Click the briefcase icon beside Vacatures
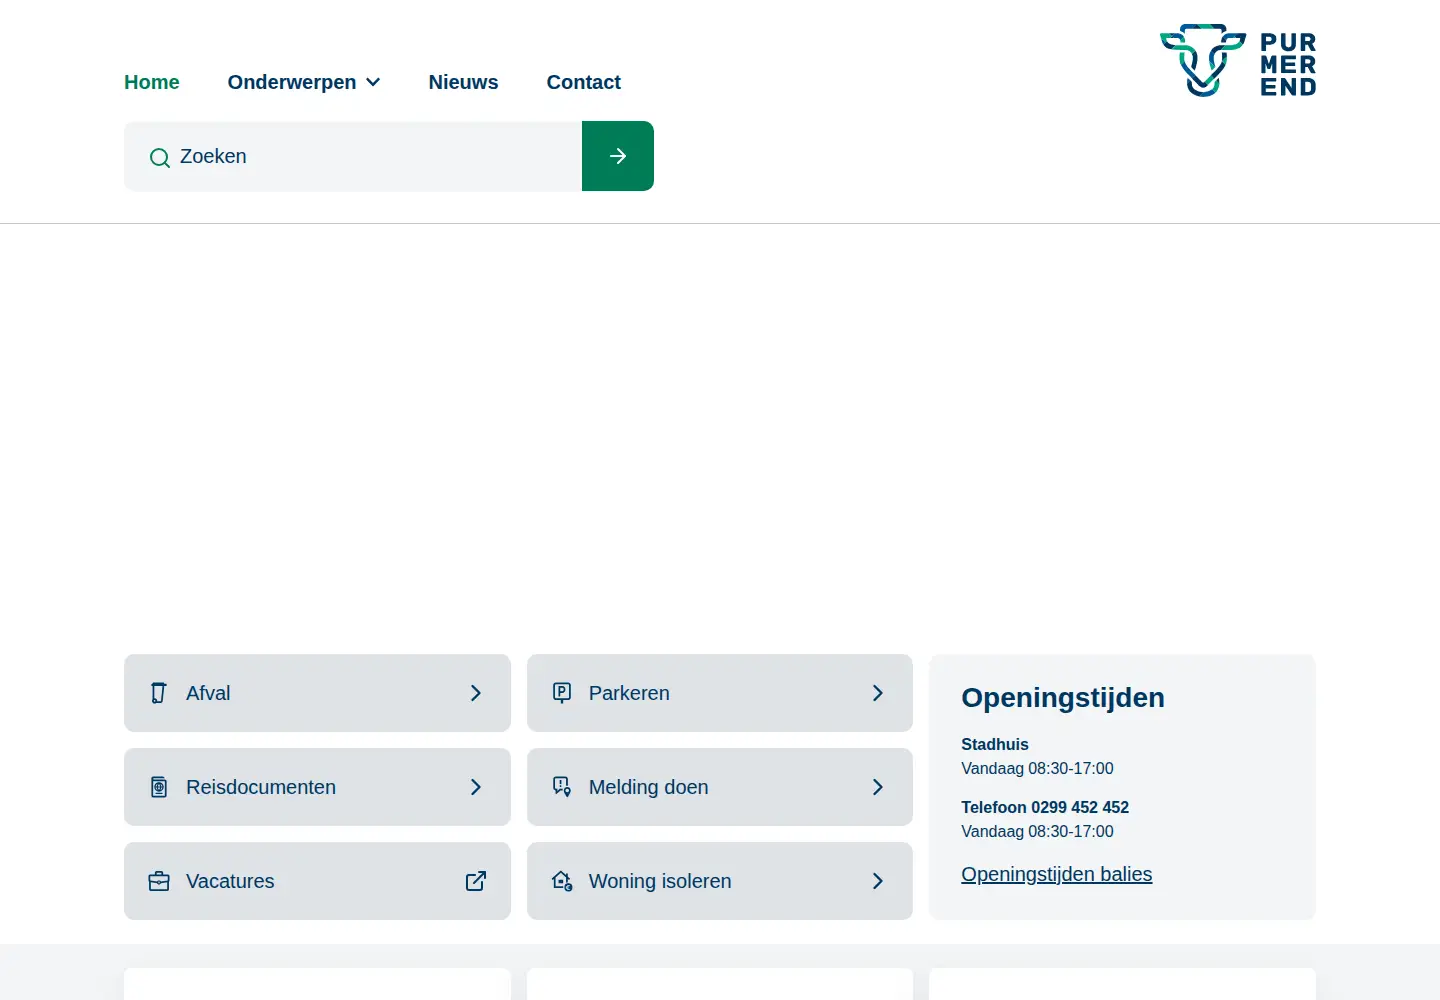1440x1000 pixels. pos(159,881)
